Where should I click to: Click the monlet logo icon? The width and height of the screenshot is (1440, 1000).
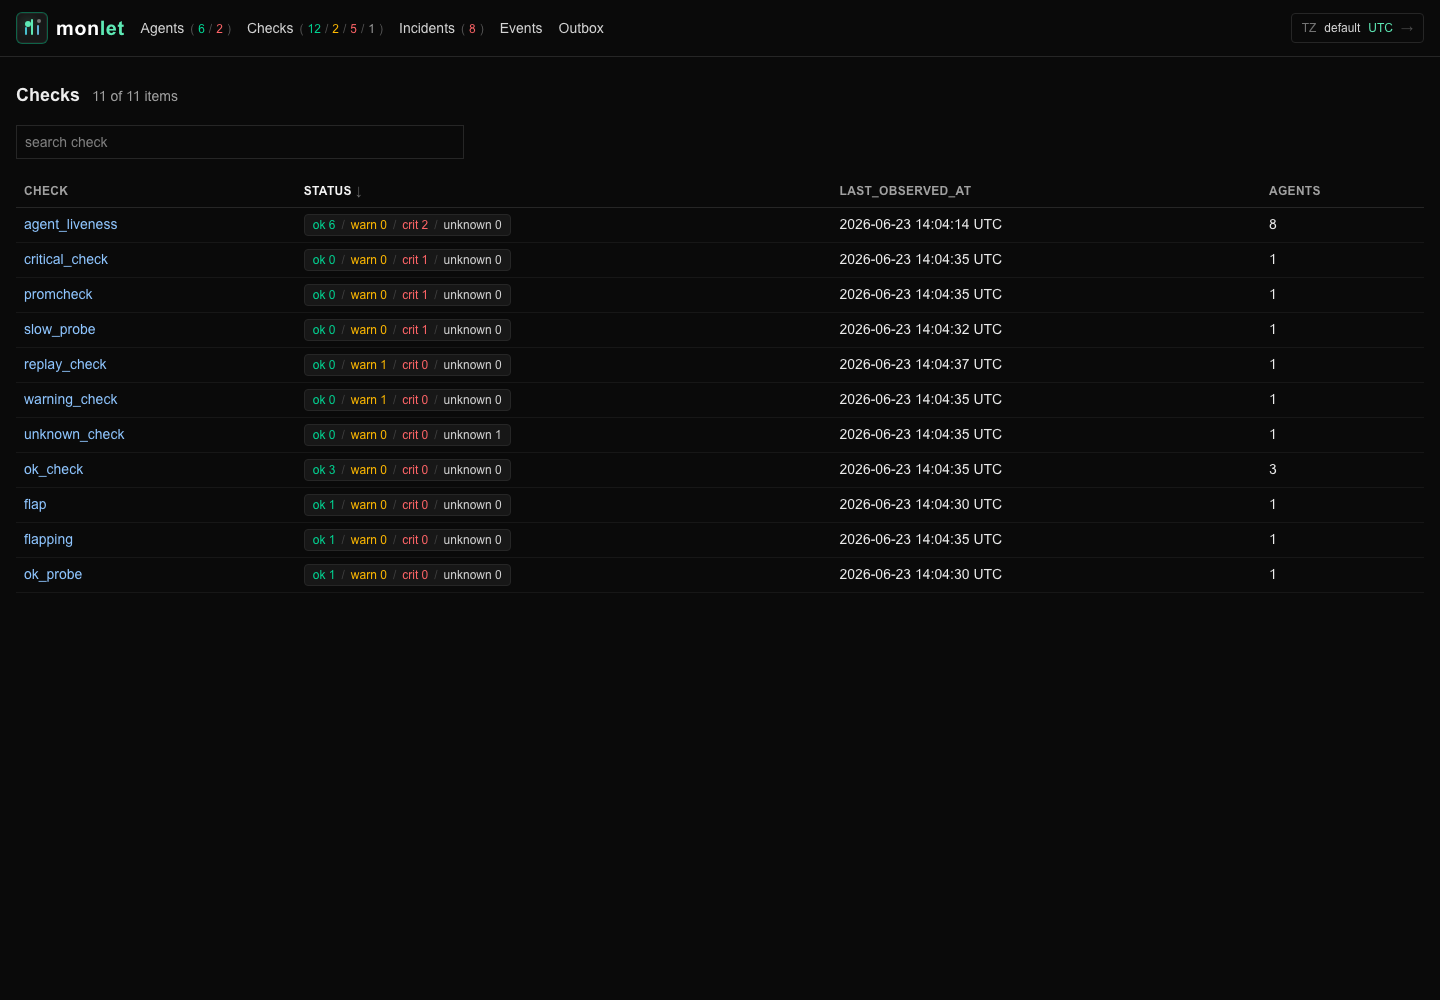[32, 28]
